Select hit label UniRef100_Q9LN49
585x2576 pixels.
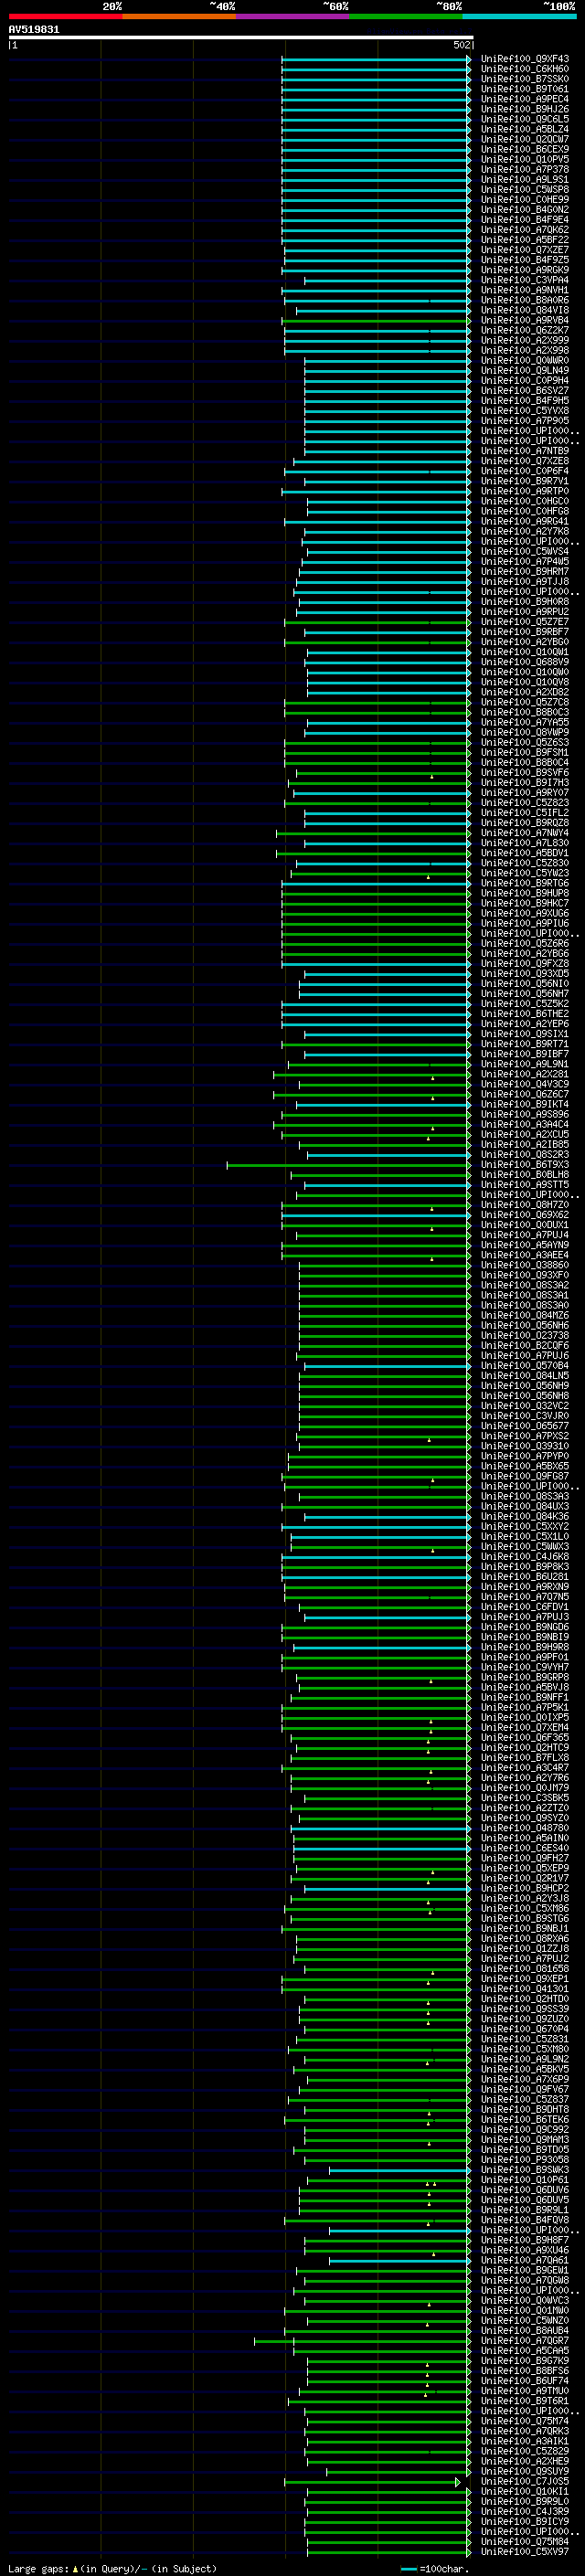coord(525,370)
